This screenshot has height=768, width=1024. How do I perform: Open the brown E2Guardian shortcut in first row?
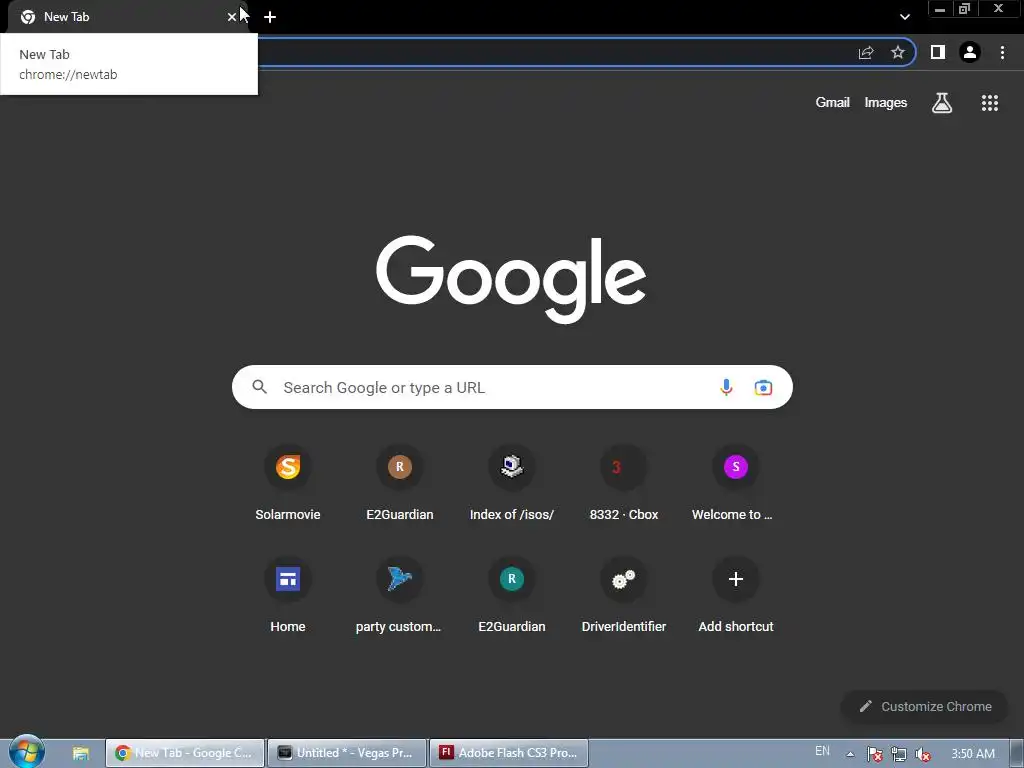400,483
